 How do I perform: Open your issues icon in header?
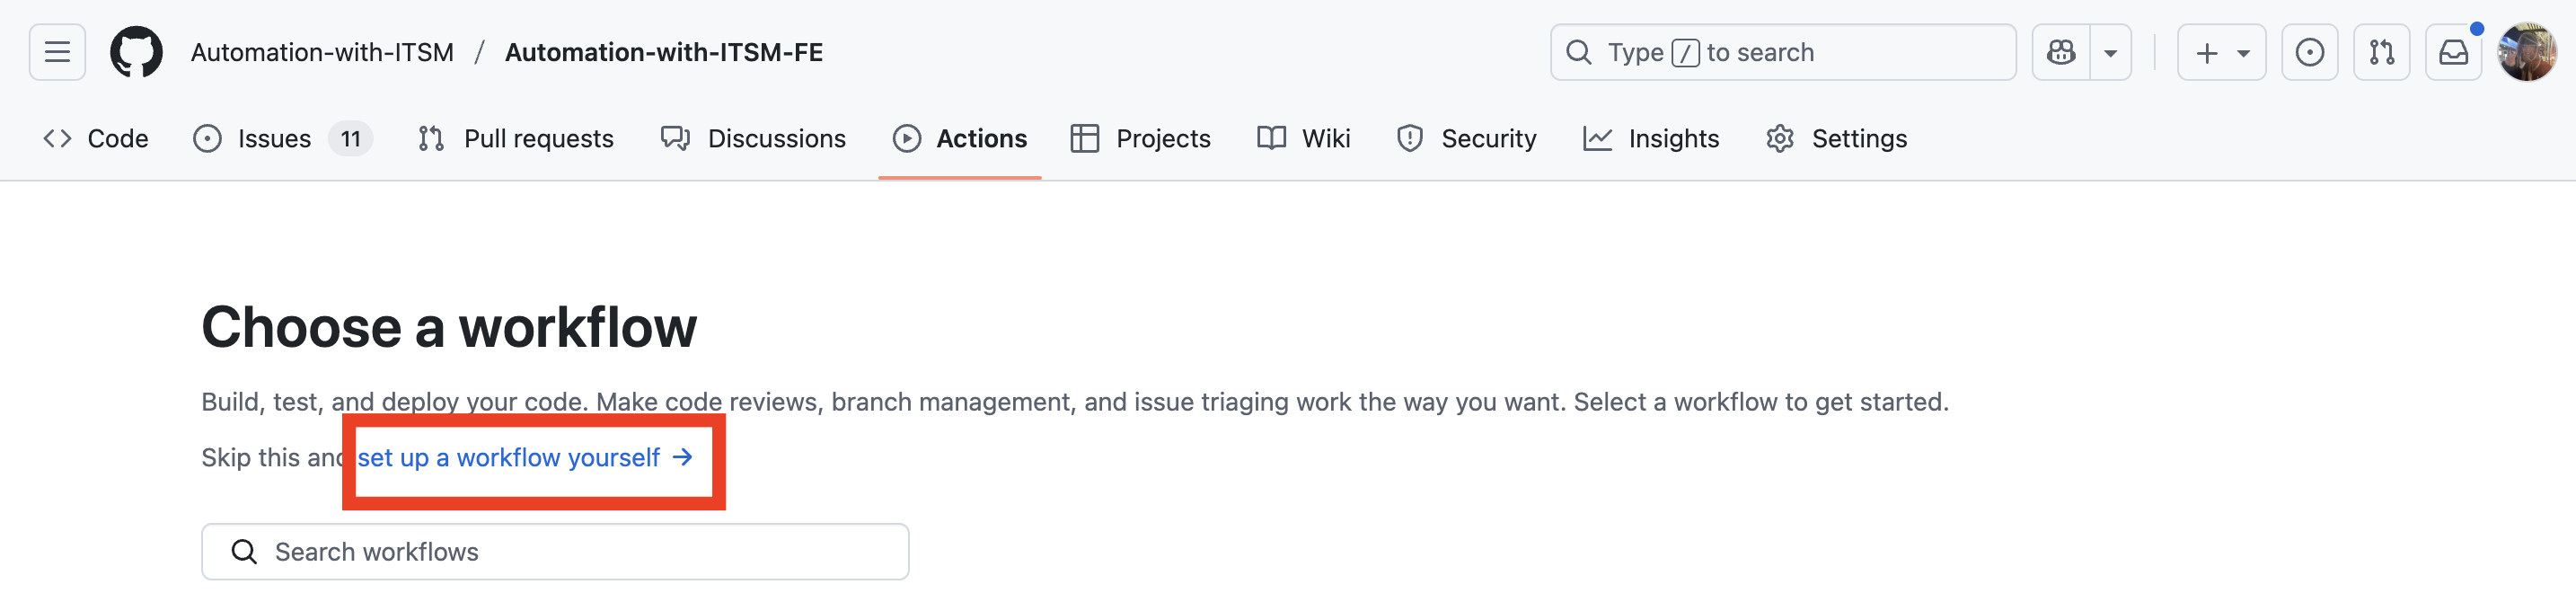click(x=2309, y=52)
